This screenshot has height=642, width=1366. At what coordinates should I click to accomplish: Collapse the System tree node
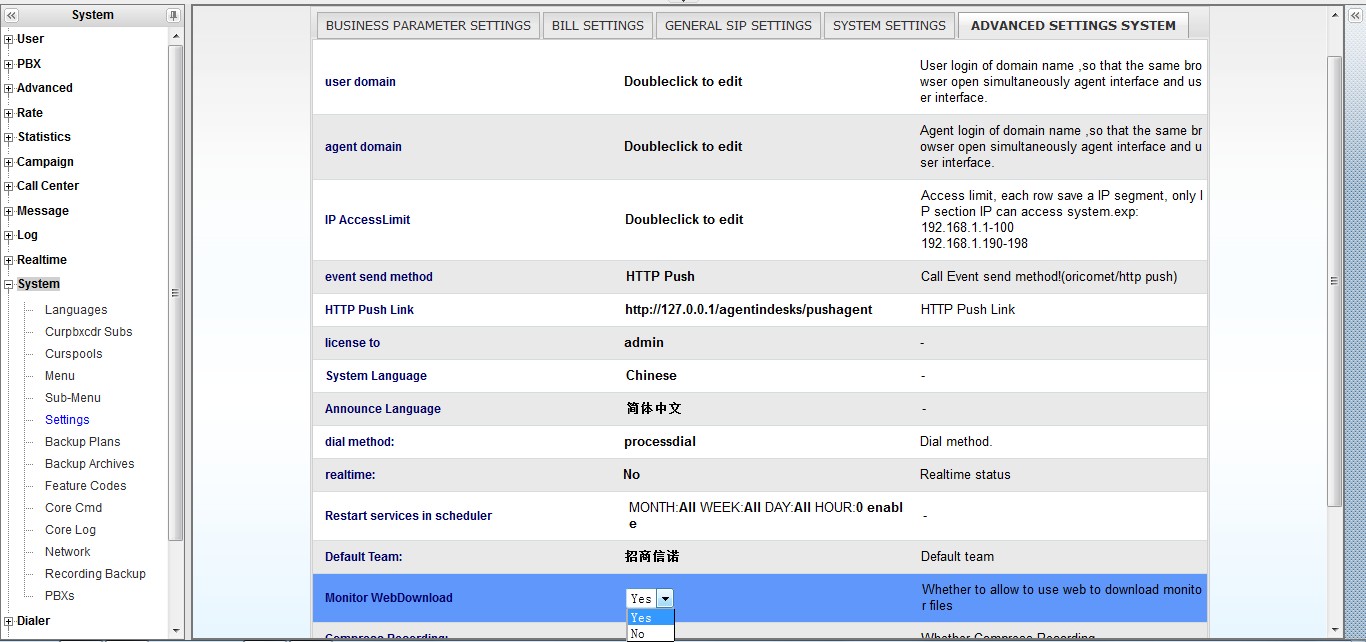(9, 285)
